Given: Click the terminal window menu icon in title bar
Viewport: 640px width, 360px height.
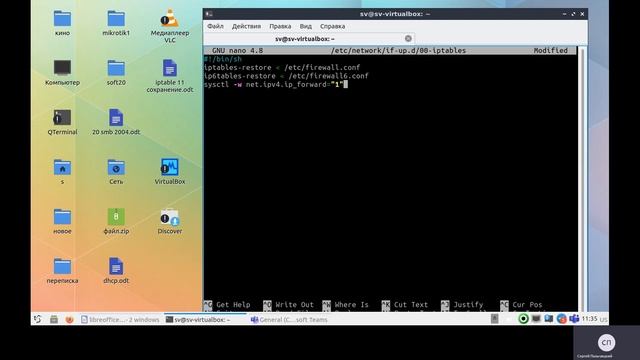Looking at the screenshot, I should [x=209, y=14].
